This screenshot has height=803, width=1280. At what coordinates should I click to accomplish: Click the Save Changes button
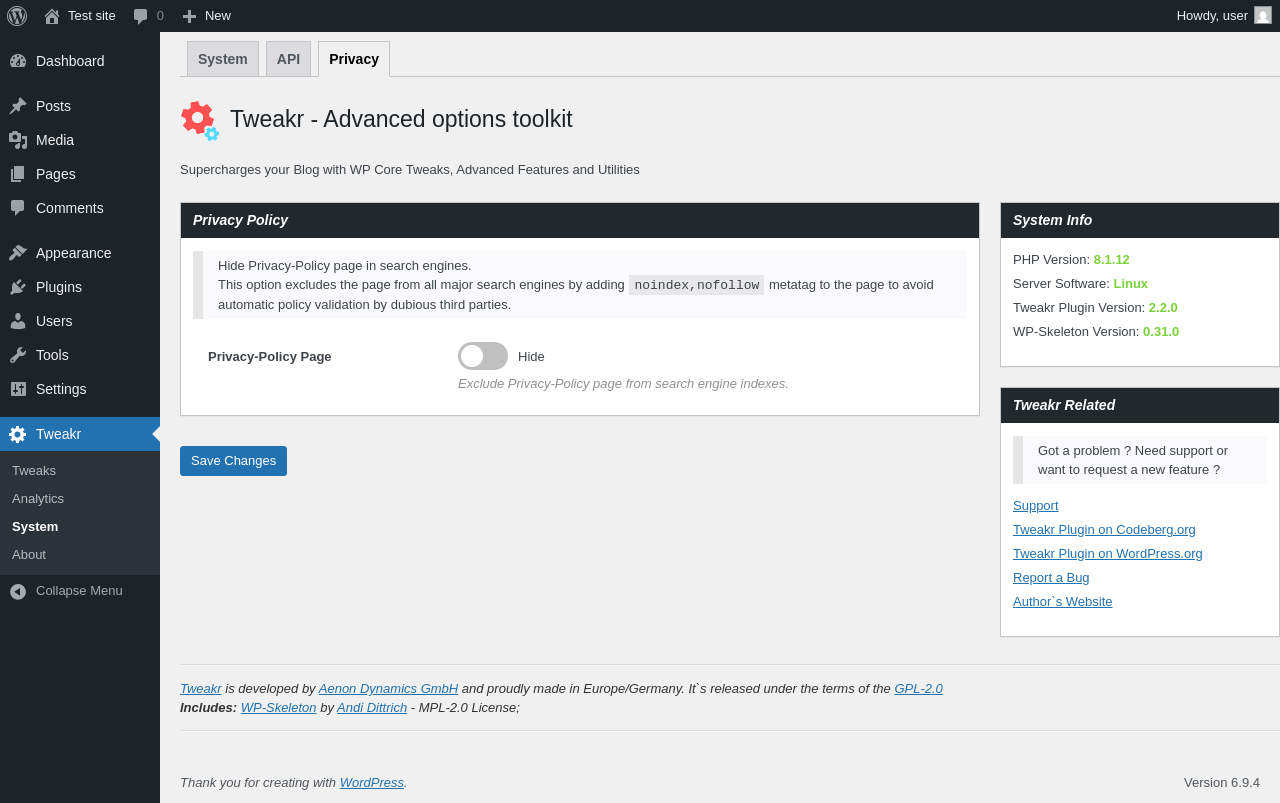pyautogui.click(x=233, y=461)
